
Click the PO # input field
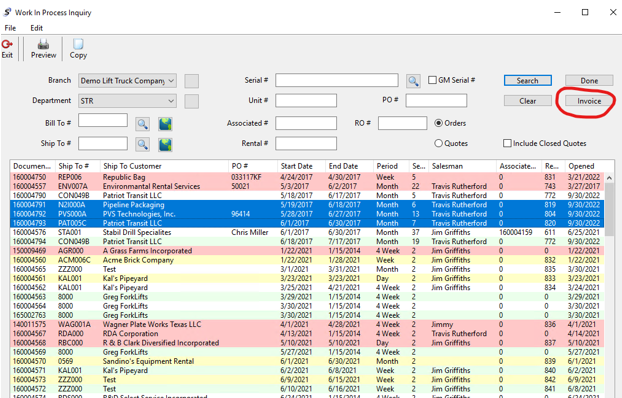click(436, 100)
